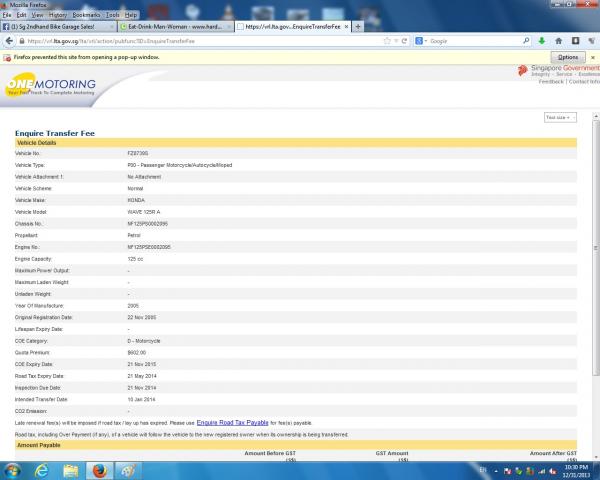Screen dimensions: 600x480
Task: Select Intended Transfer Date 10 Jan 2014
Action: point(141,400)
